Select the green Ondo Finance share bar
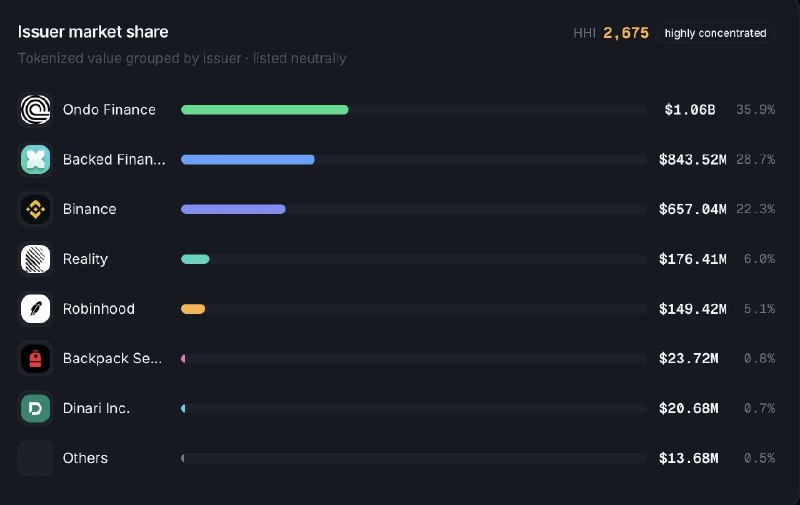Screen dimensions: 800x505 (264, 110)
